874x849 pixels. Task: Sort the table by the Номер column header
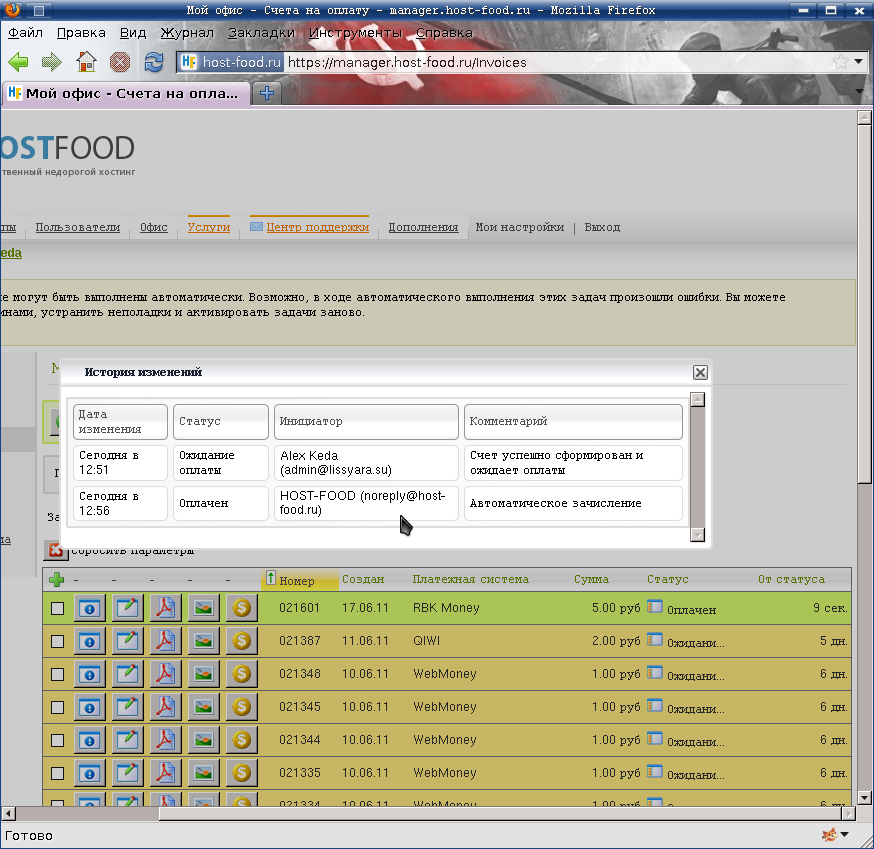pyautogui.click(x=296, y=580)
